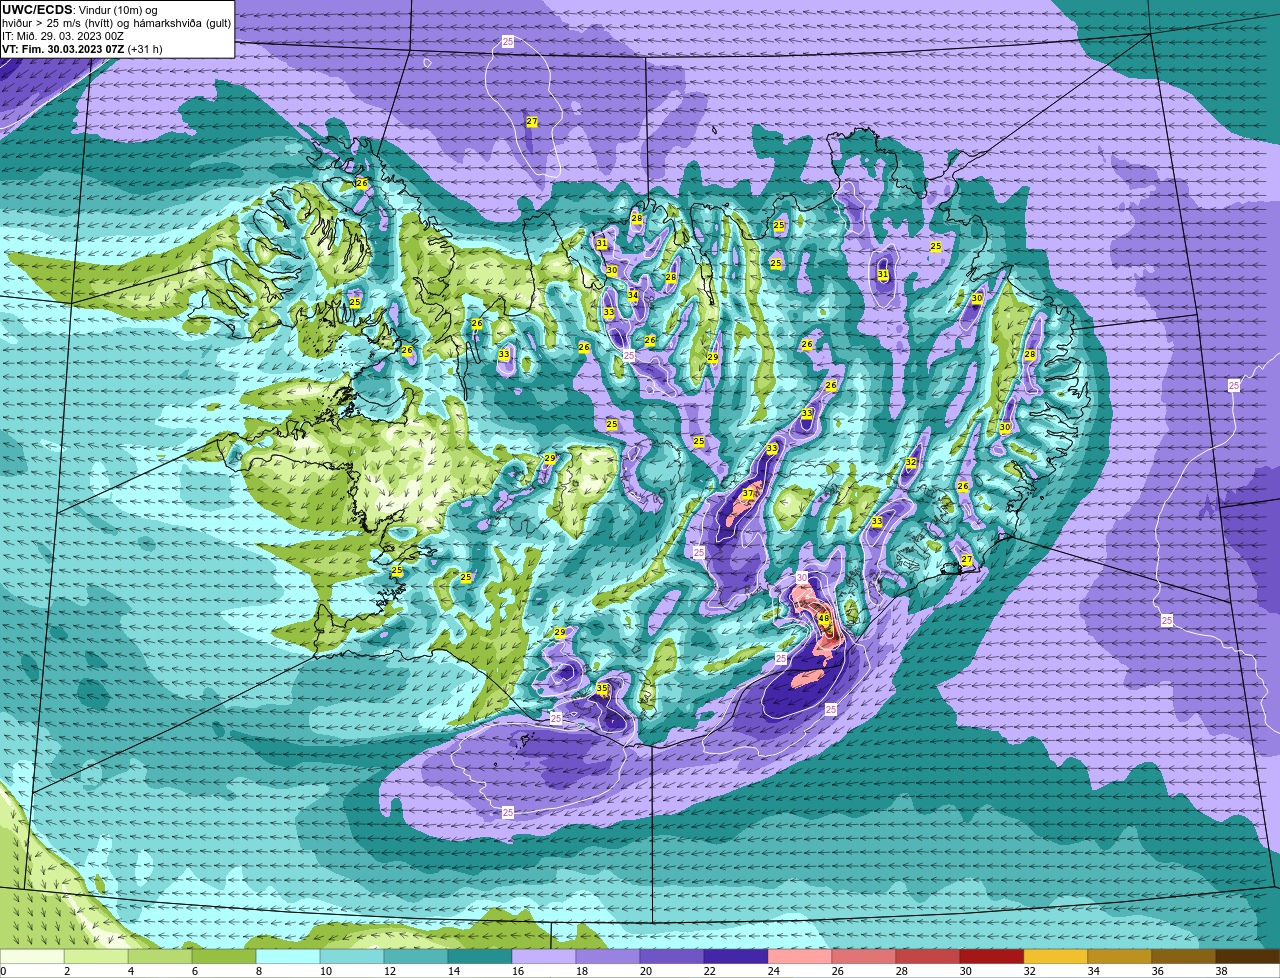Select the 28–30 red legend swatch

(x=928, y=957)
